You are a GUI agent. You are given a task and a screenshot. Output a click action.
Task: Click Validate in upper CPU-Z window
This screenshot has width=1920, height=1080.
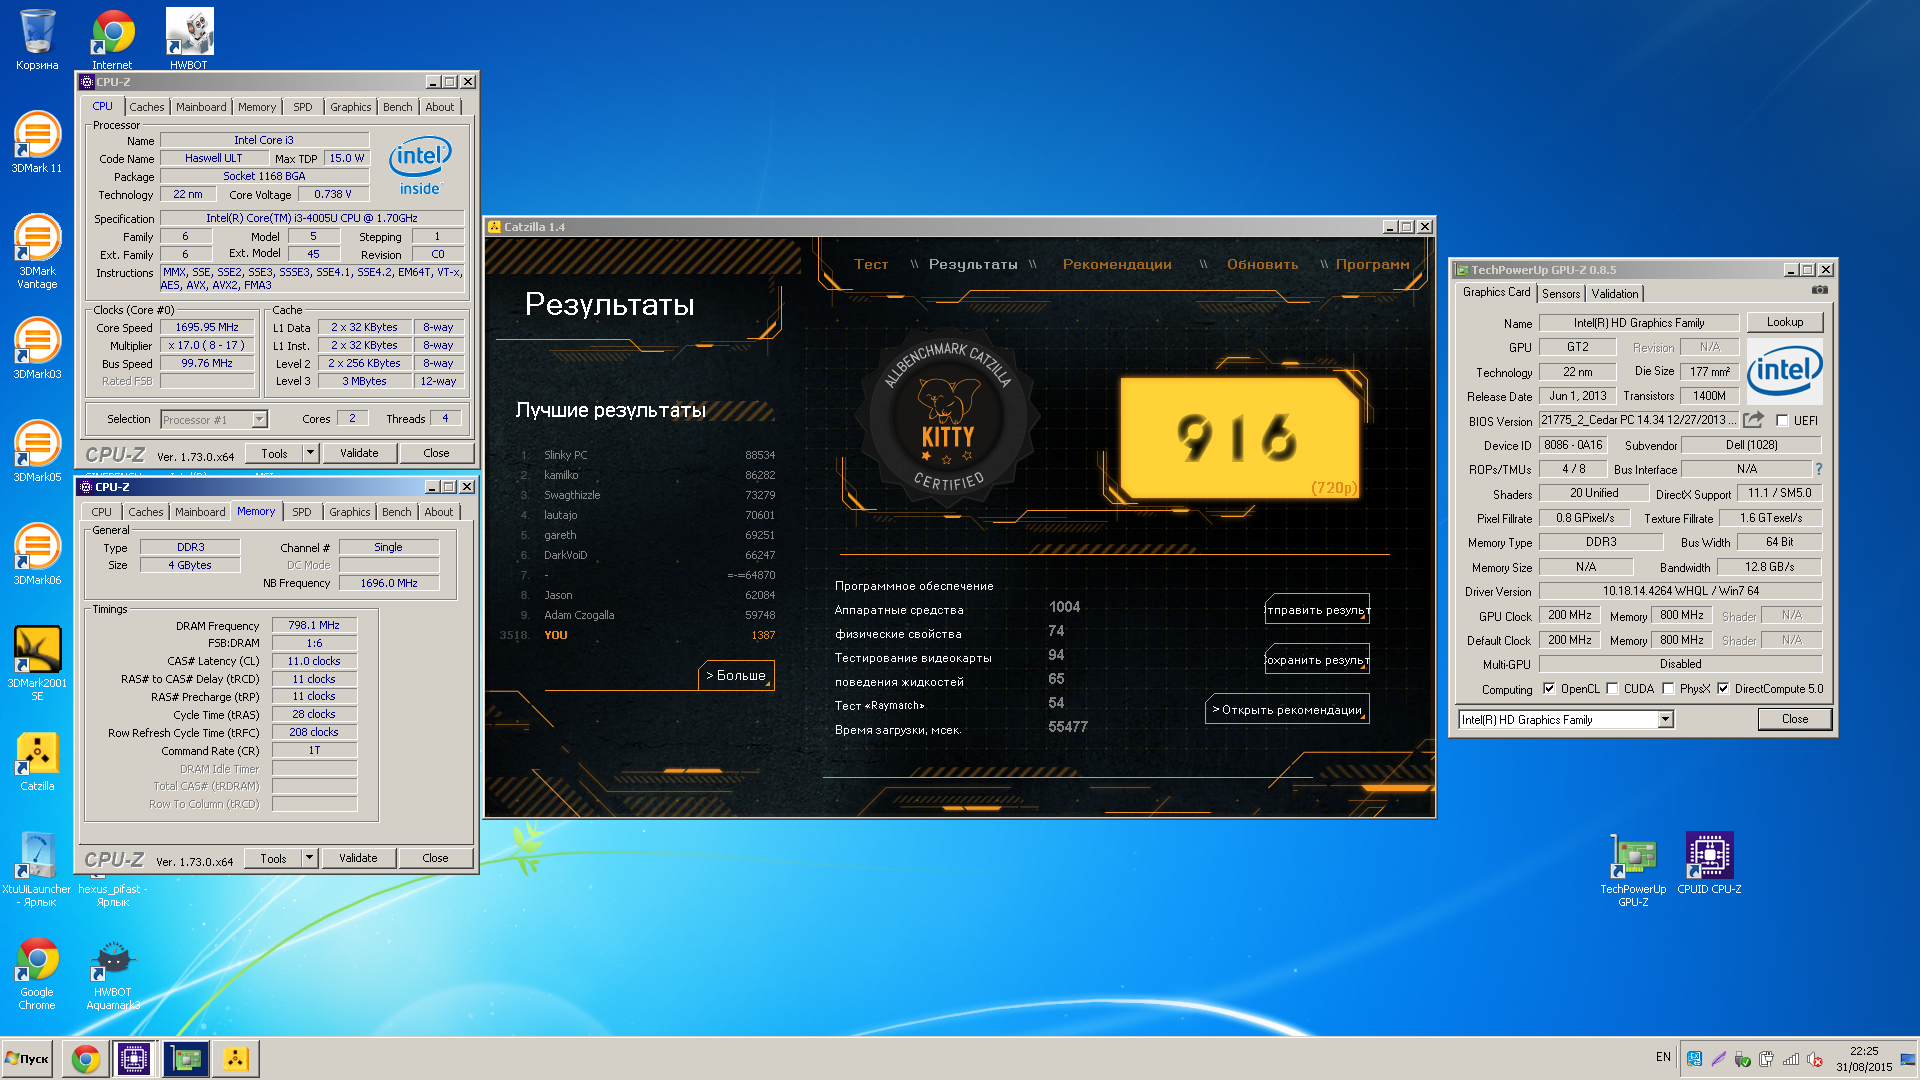click(x=359, y=453)
